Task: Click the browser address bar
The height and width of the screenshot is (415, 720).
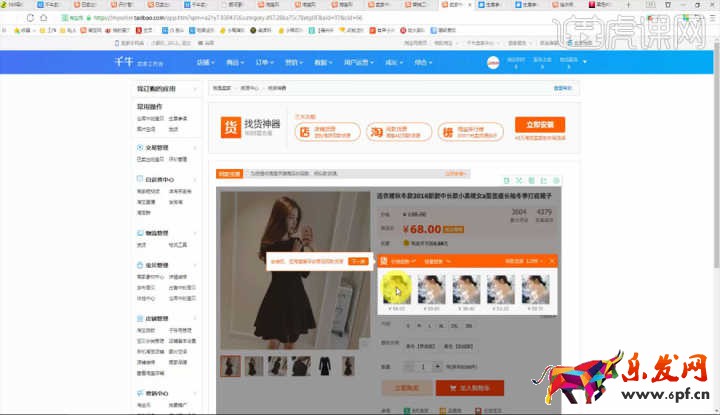Action: pos(300,18)
